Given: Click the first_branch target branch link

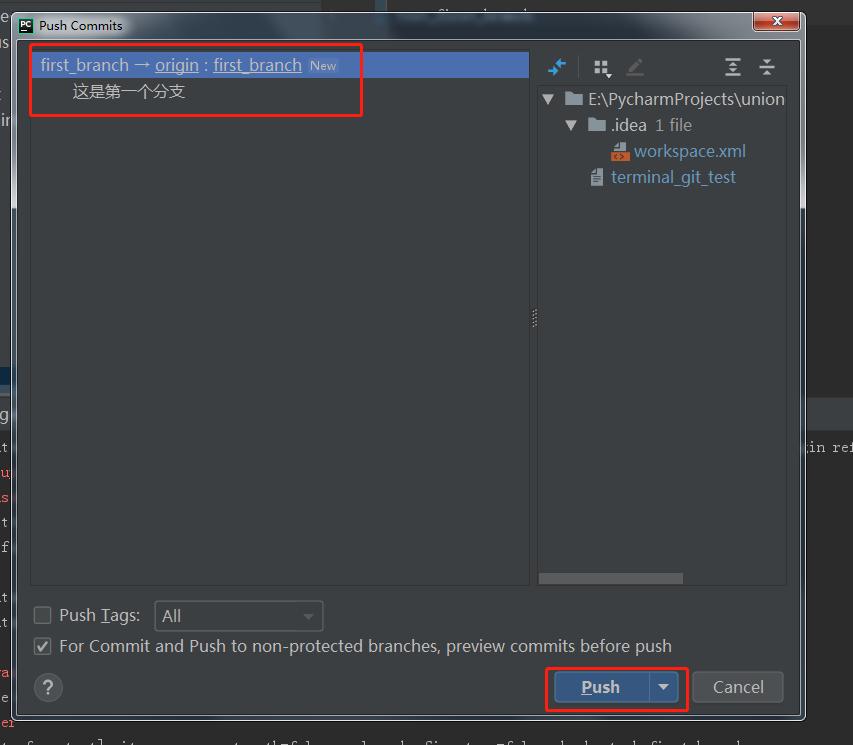Looking at the screenshot, I should click(x=257, y=65).
